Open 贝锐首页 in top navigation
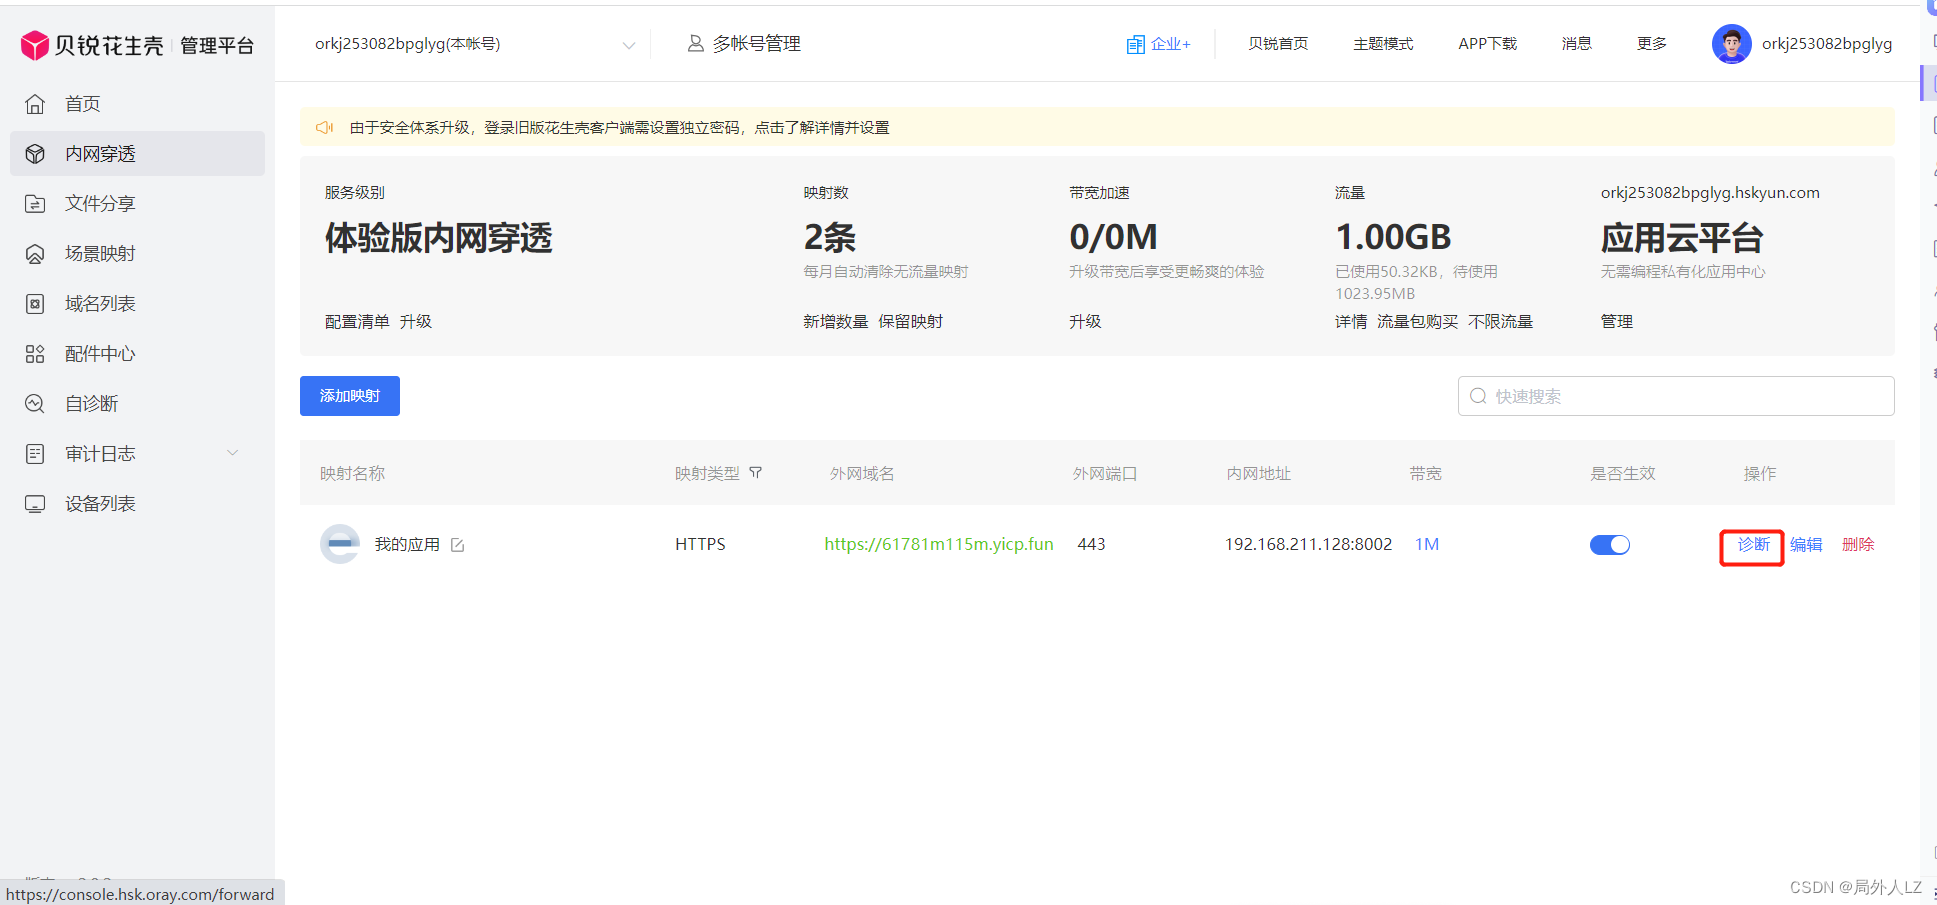This screenshot has width=1937, height=905. [1278, 44]
